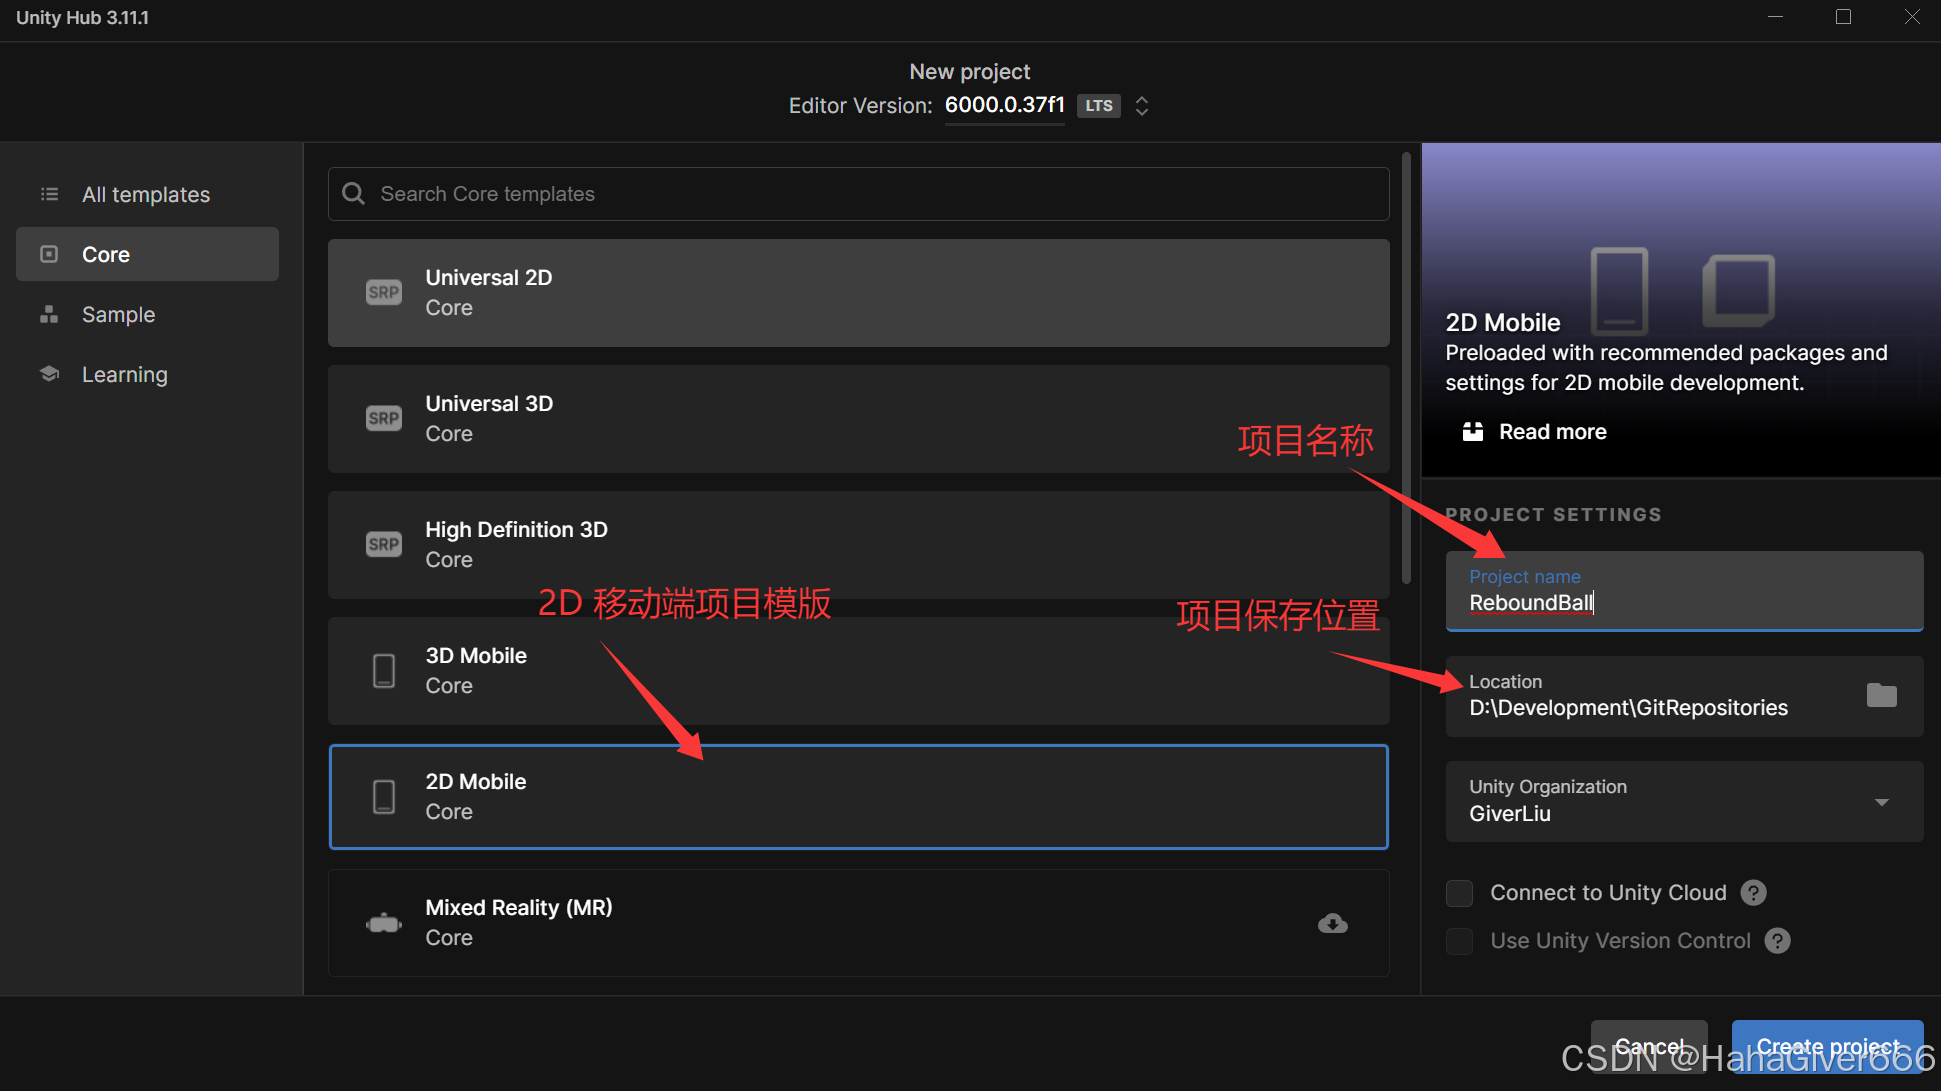The height and width of the screenshot is (1091, 1941).
Task: Expand the Unity Organization dropdown
Action: [x=1684, y=801]
